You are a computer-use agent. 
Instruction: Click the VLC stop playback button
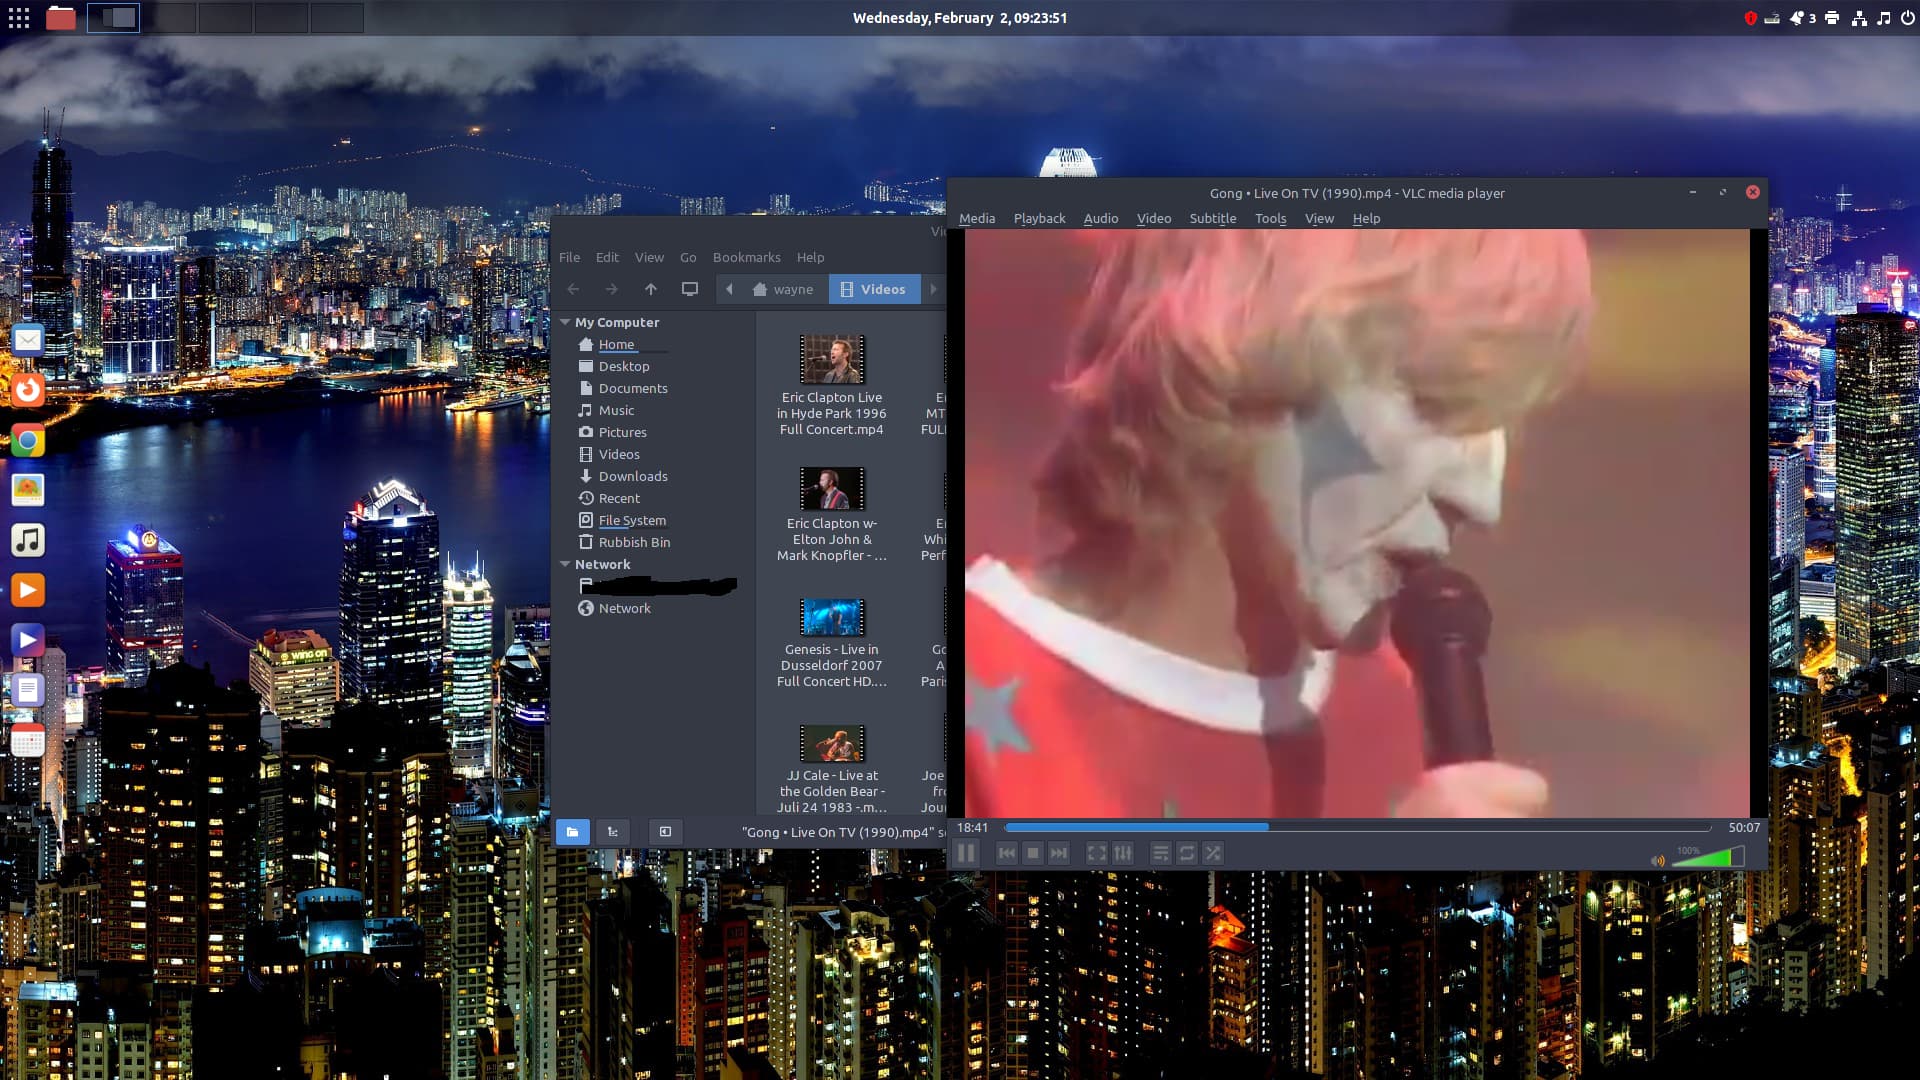click(1033, 853)
